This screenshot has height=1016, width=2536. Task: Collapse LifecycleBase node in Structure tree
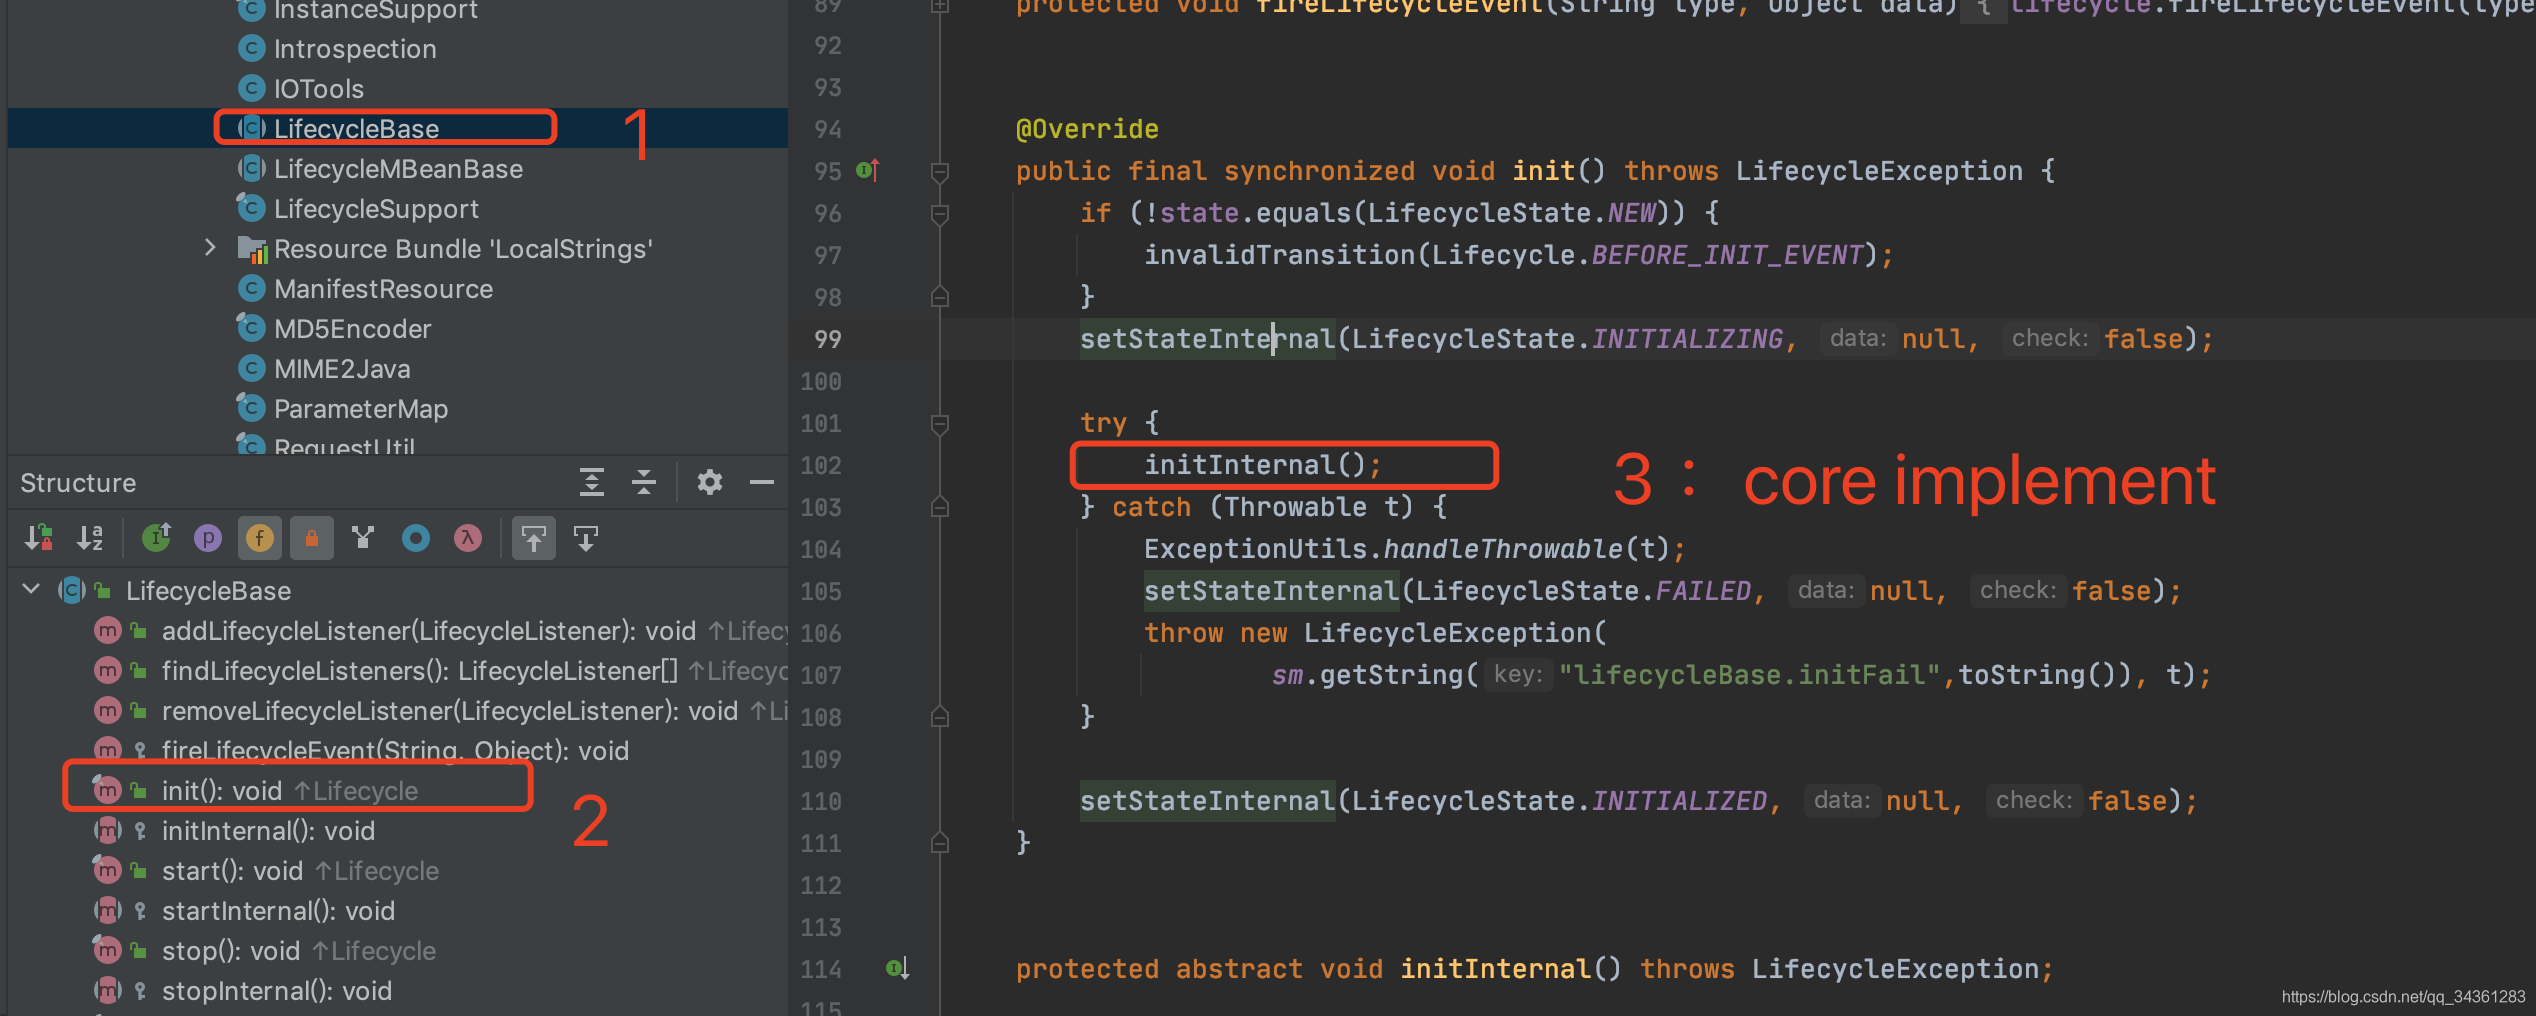[31, 589]
